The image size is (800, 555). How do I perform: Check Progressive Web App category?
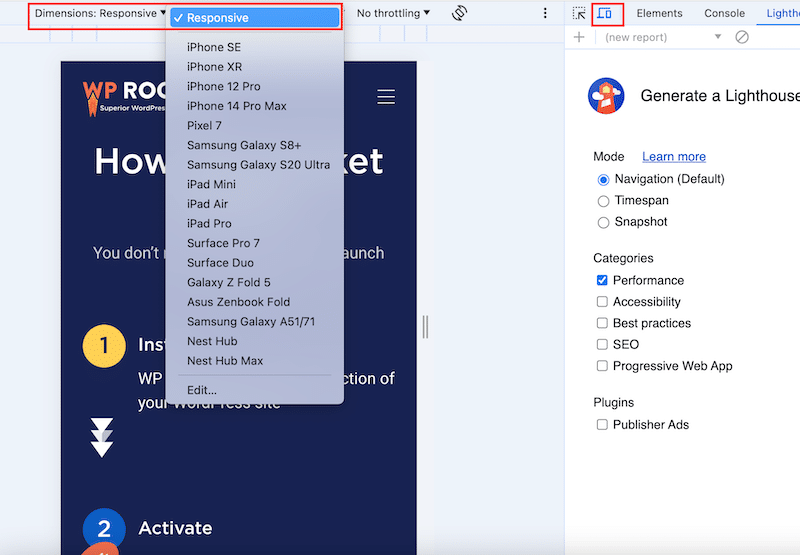(602, 366)
